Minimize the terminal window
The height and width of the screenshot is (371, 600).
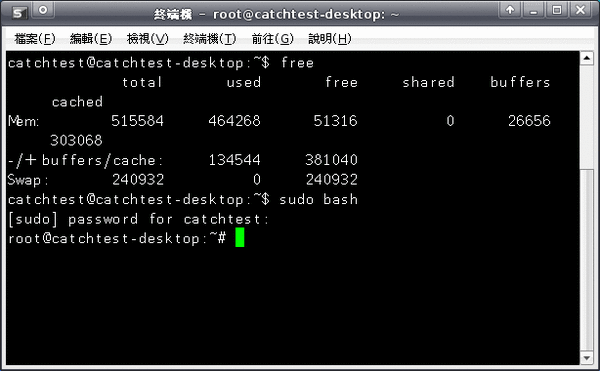(x=533, y=10)
